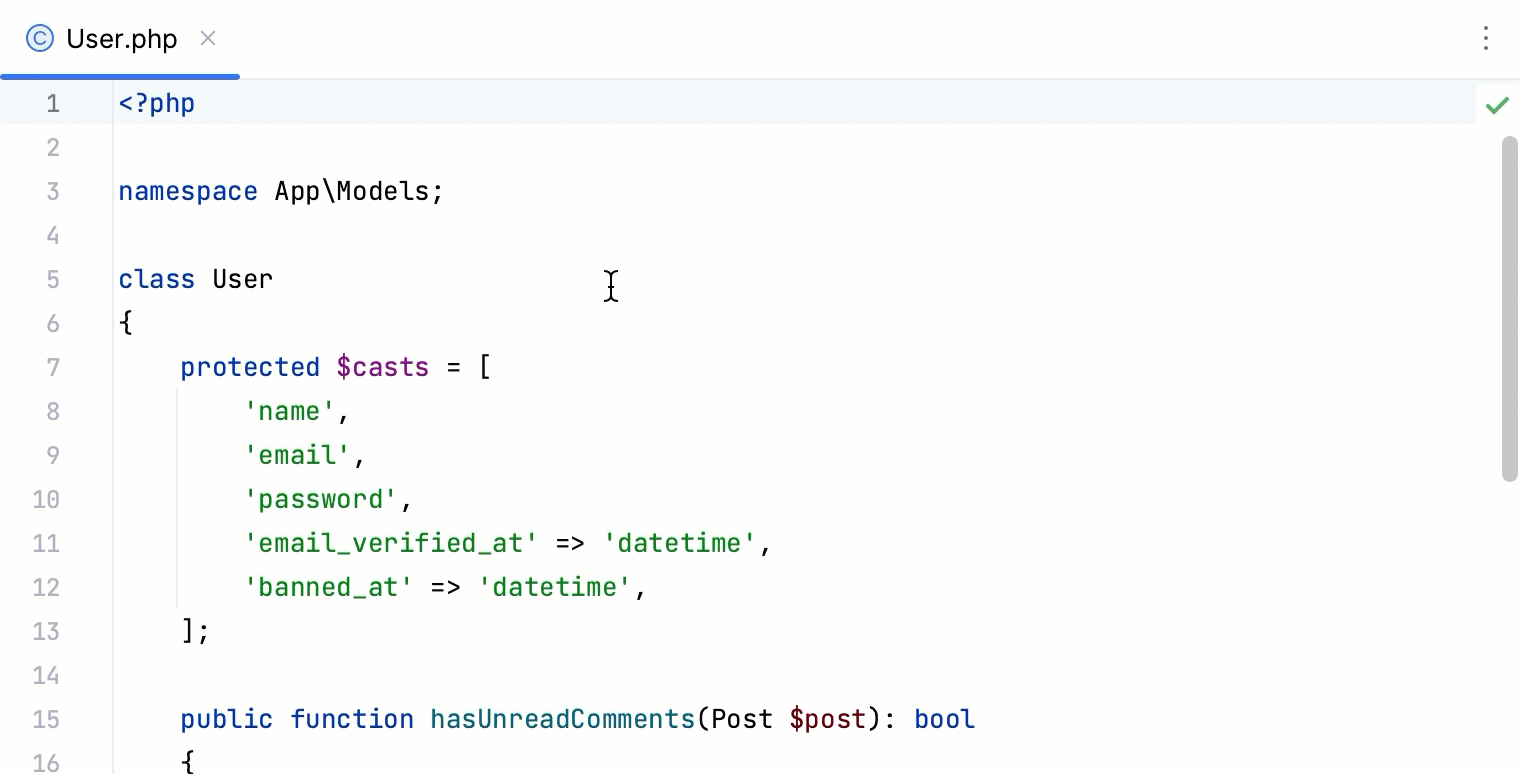Click the App\Models namespace reference
The height and width of the screenshot is (774, 1520).
pos(356,191)
